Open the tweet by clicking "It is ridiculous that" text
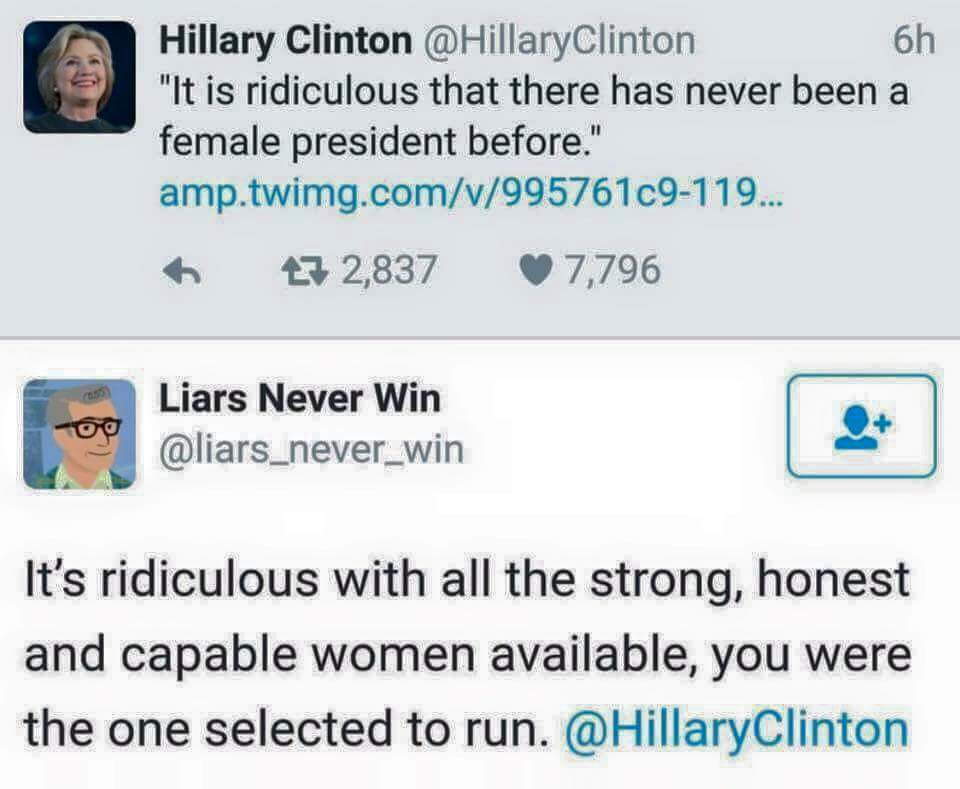Image resolution: width=960 pixels, height=789 pixels. [x=330, y=92]
